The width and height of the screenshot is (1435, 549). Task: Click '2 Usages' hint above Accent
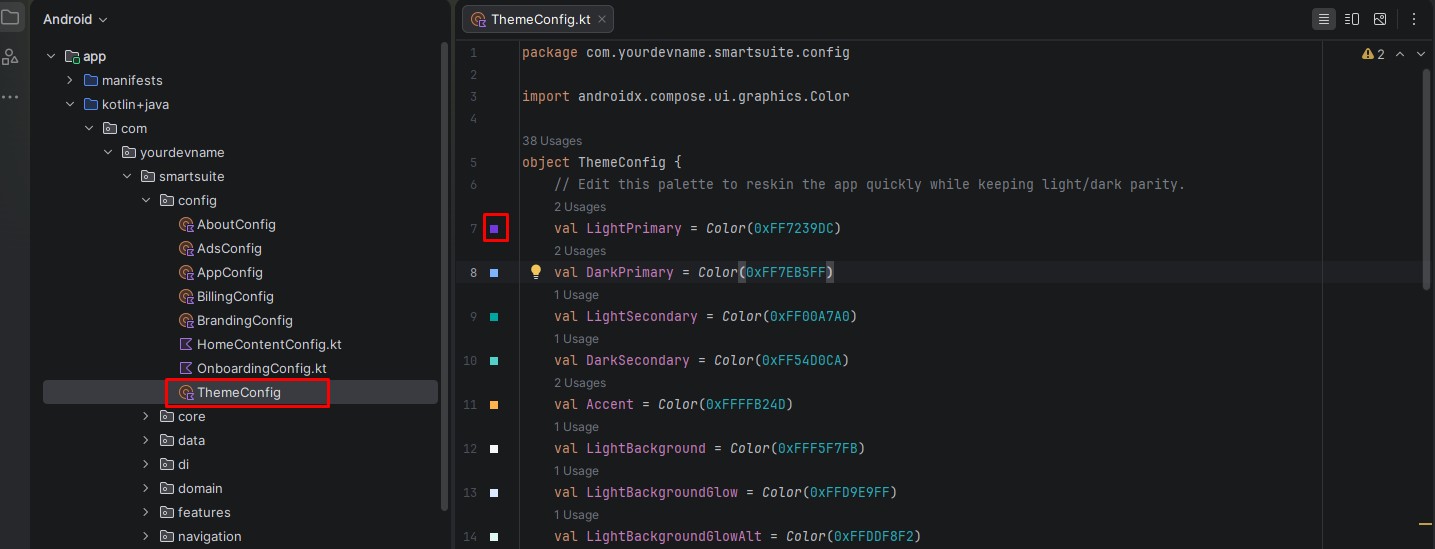tap(580, 383)
